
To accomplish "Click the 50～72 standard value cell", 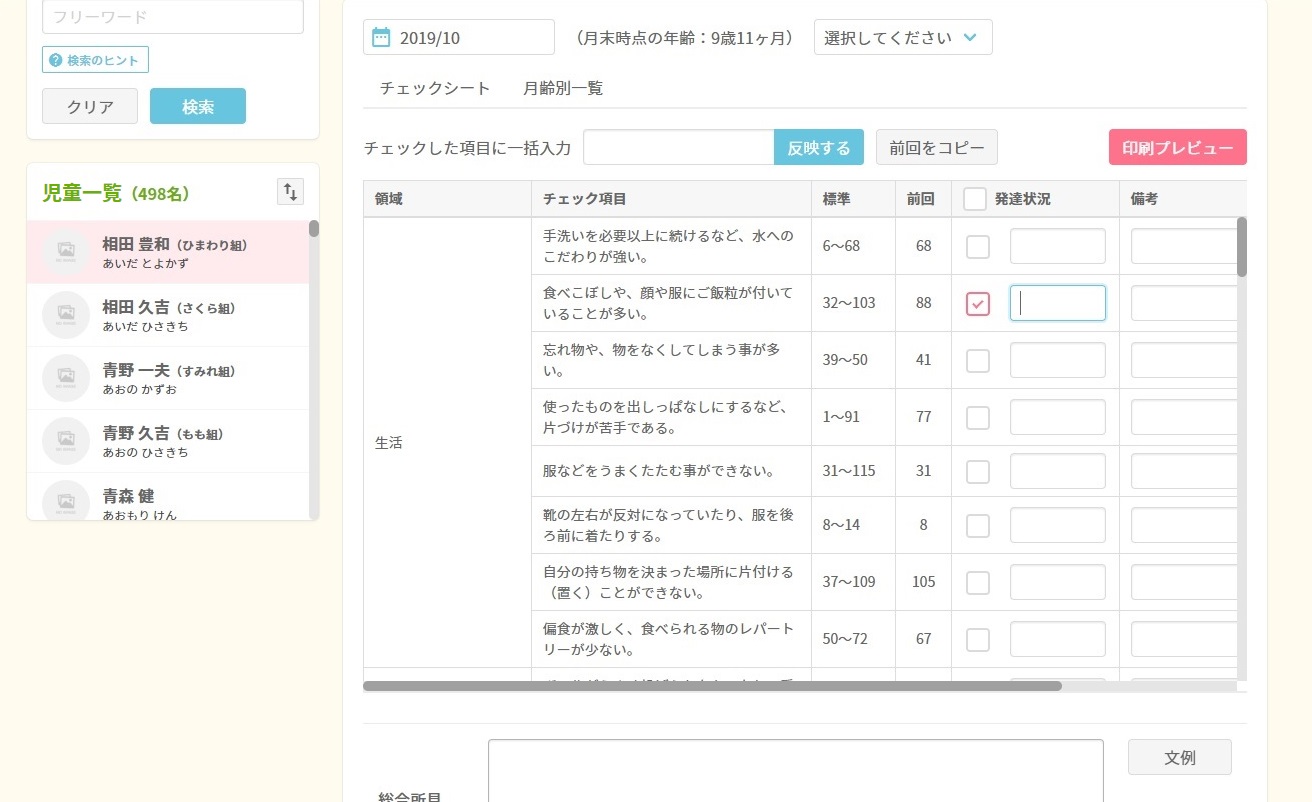I will [853, 639].
